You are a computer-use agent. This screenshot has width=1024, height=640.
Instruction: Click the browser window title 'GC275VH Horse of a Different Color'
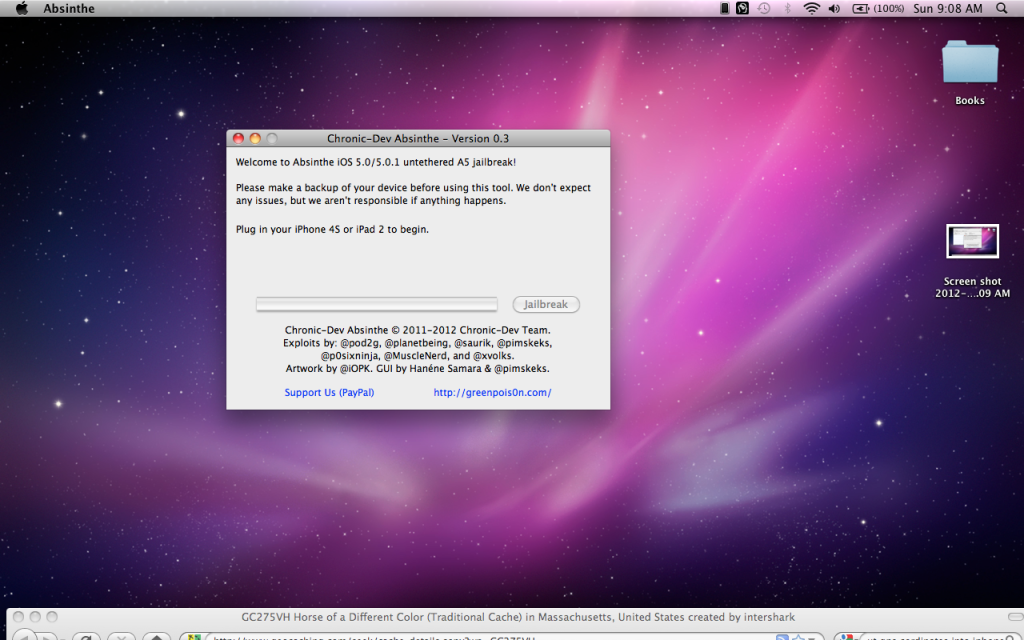pos(518,616)
